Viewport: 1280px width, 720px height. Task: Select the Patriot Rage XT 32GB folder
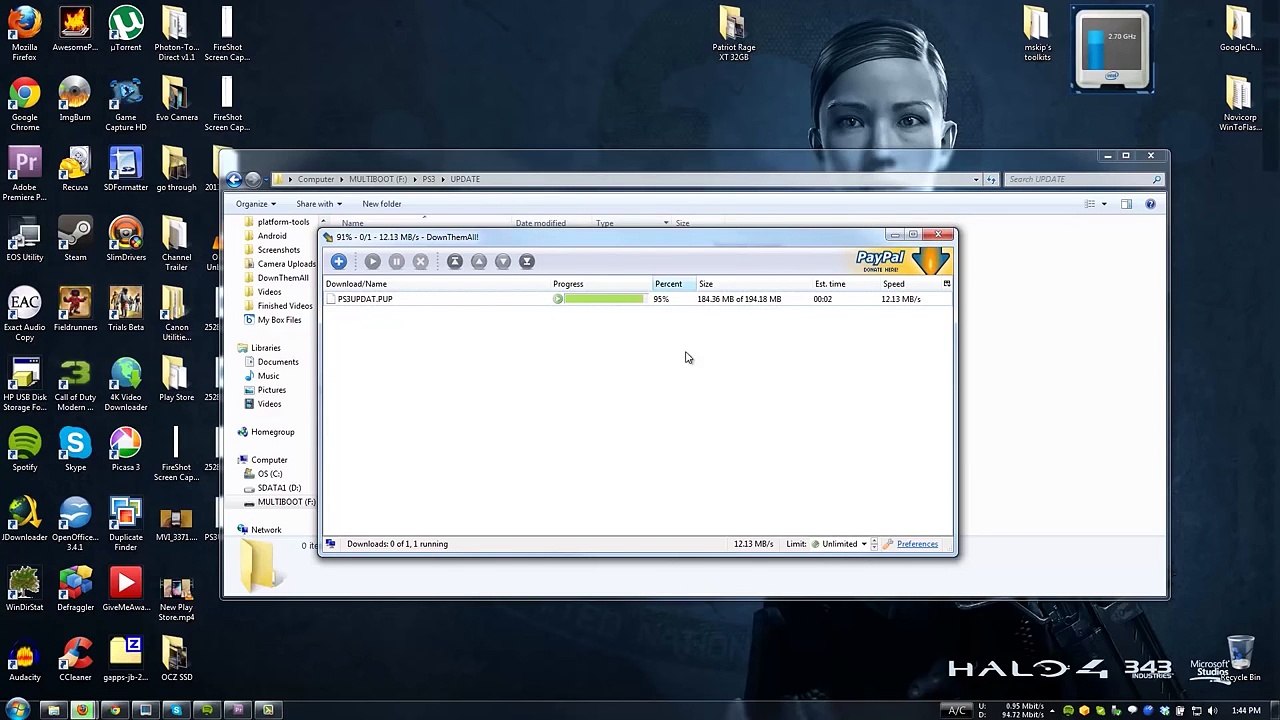click(733, 34)
